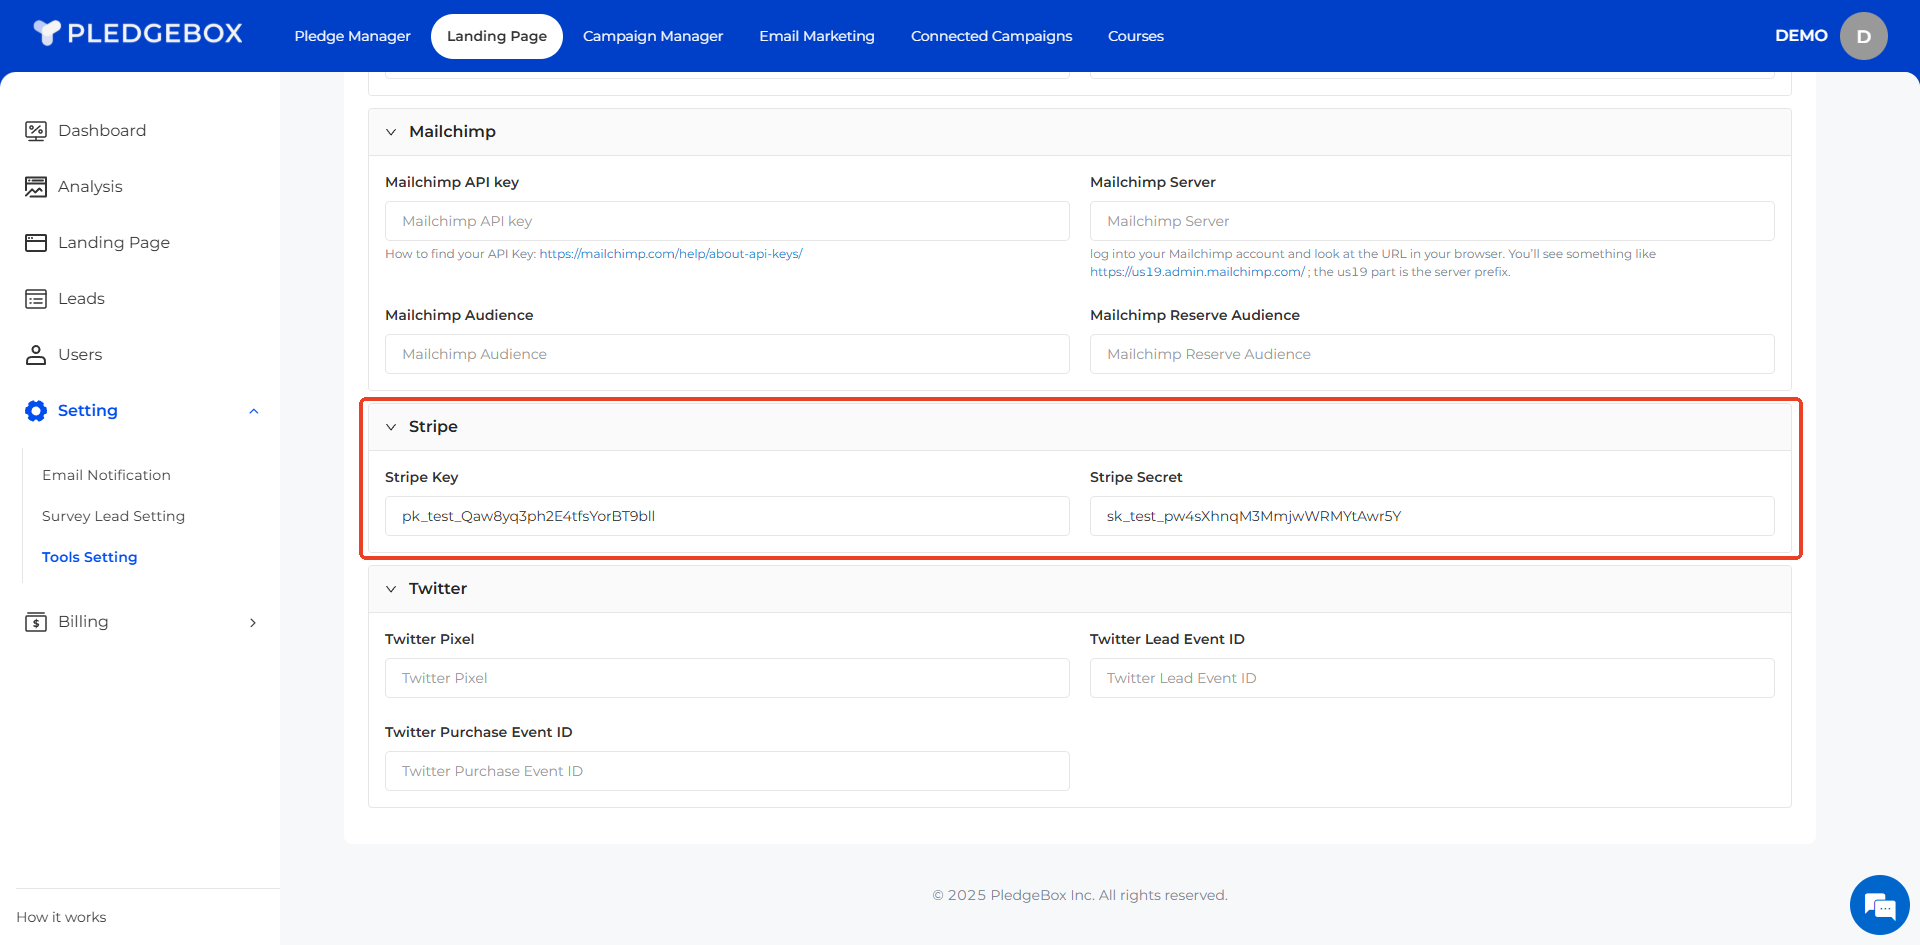1920x945 pixels.
Task: Click into Mailchimp Reserve Audience field
Action: [1432, 354]
